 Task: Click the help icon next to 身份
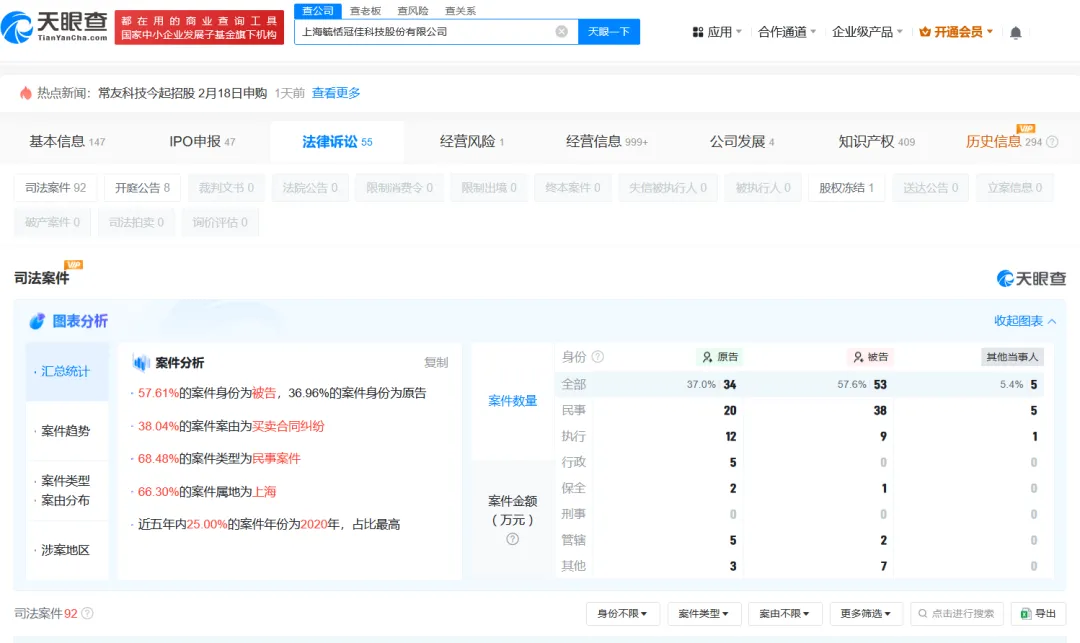(598, 357)
